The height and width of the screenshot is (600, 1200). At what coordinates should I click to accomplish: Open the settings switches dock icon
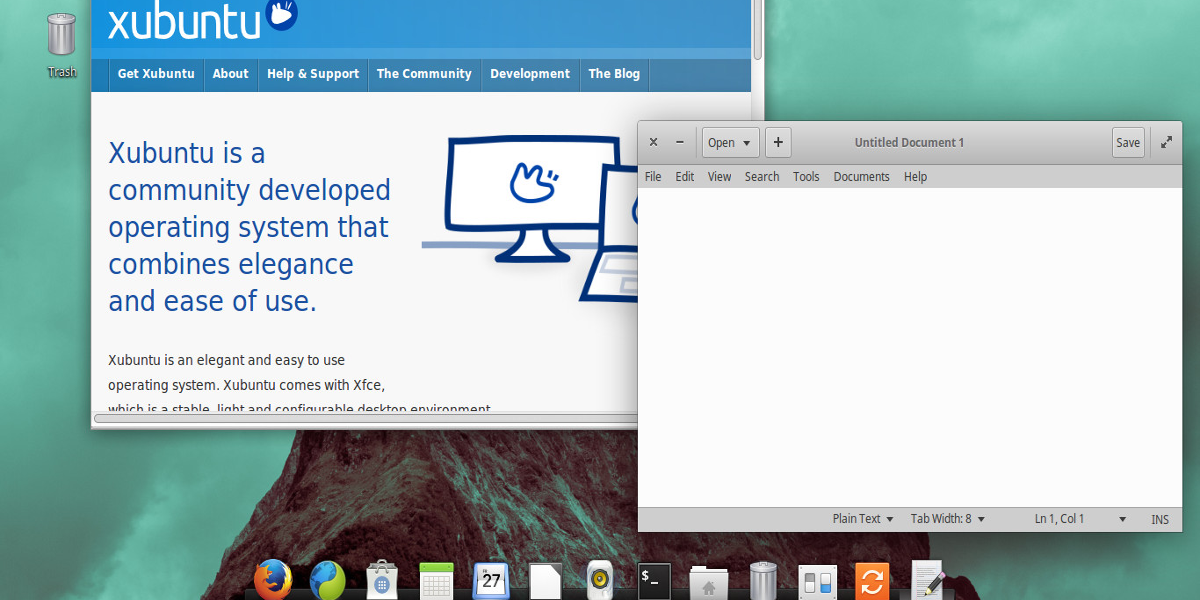coord(817,581)
